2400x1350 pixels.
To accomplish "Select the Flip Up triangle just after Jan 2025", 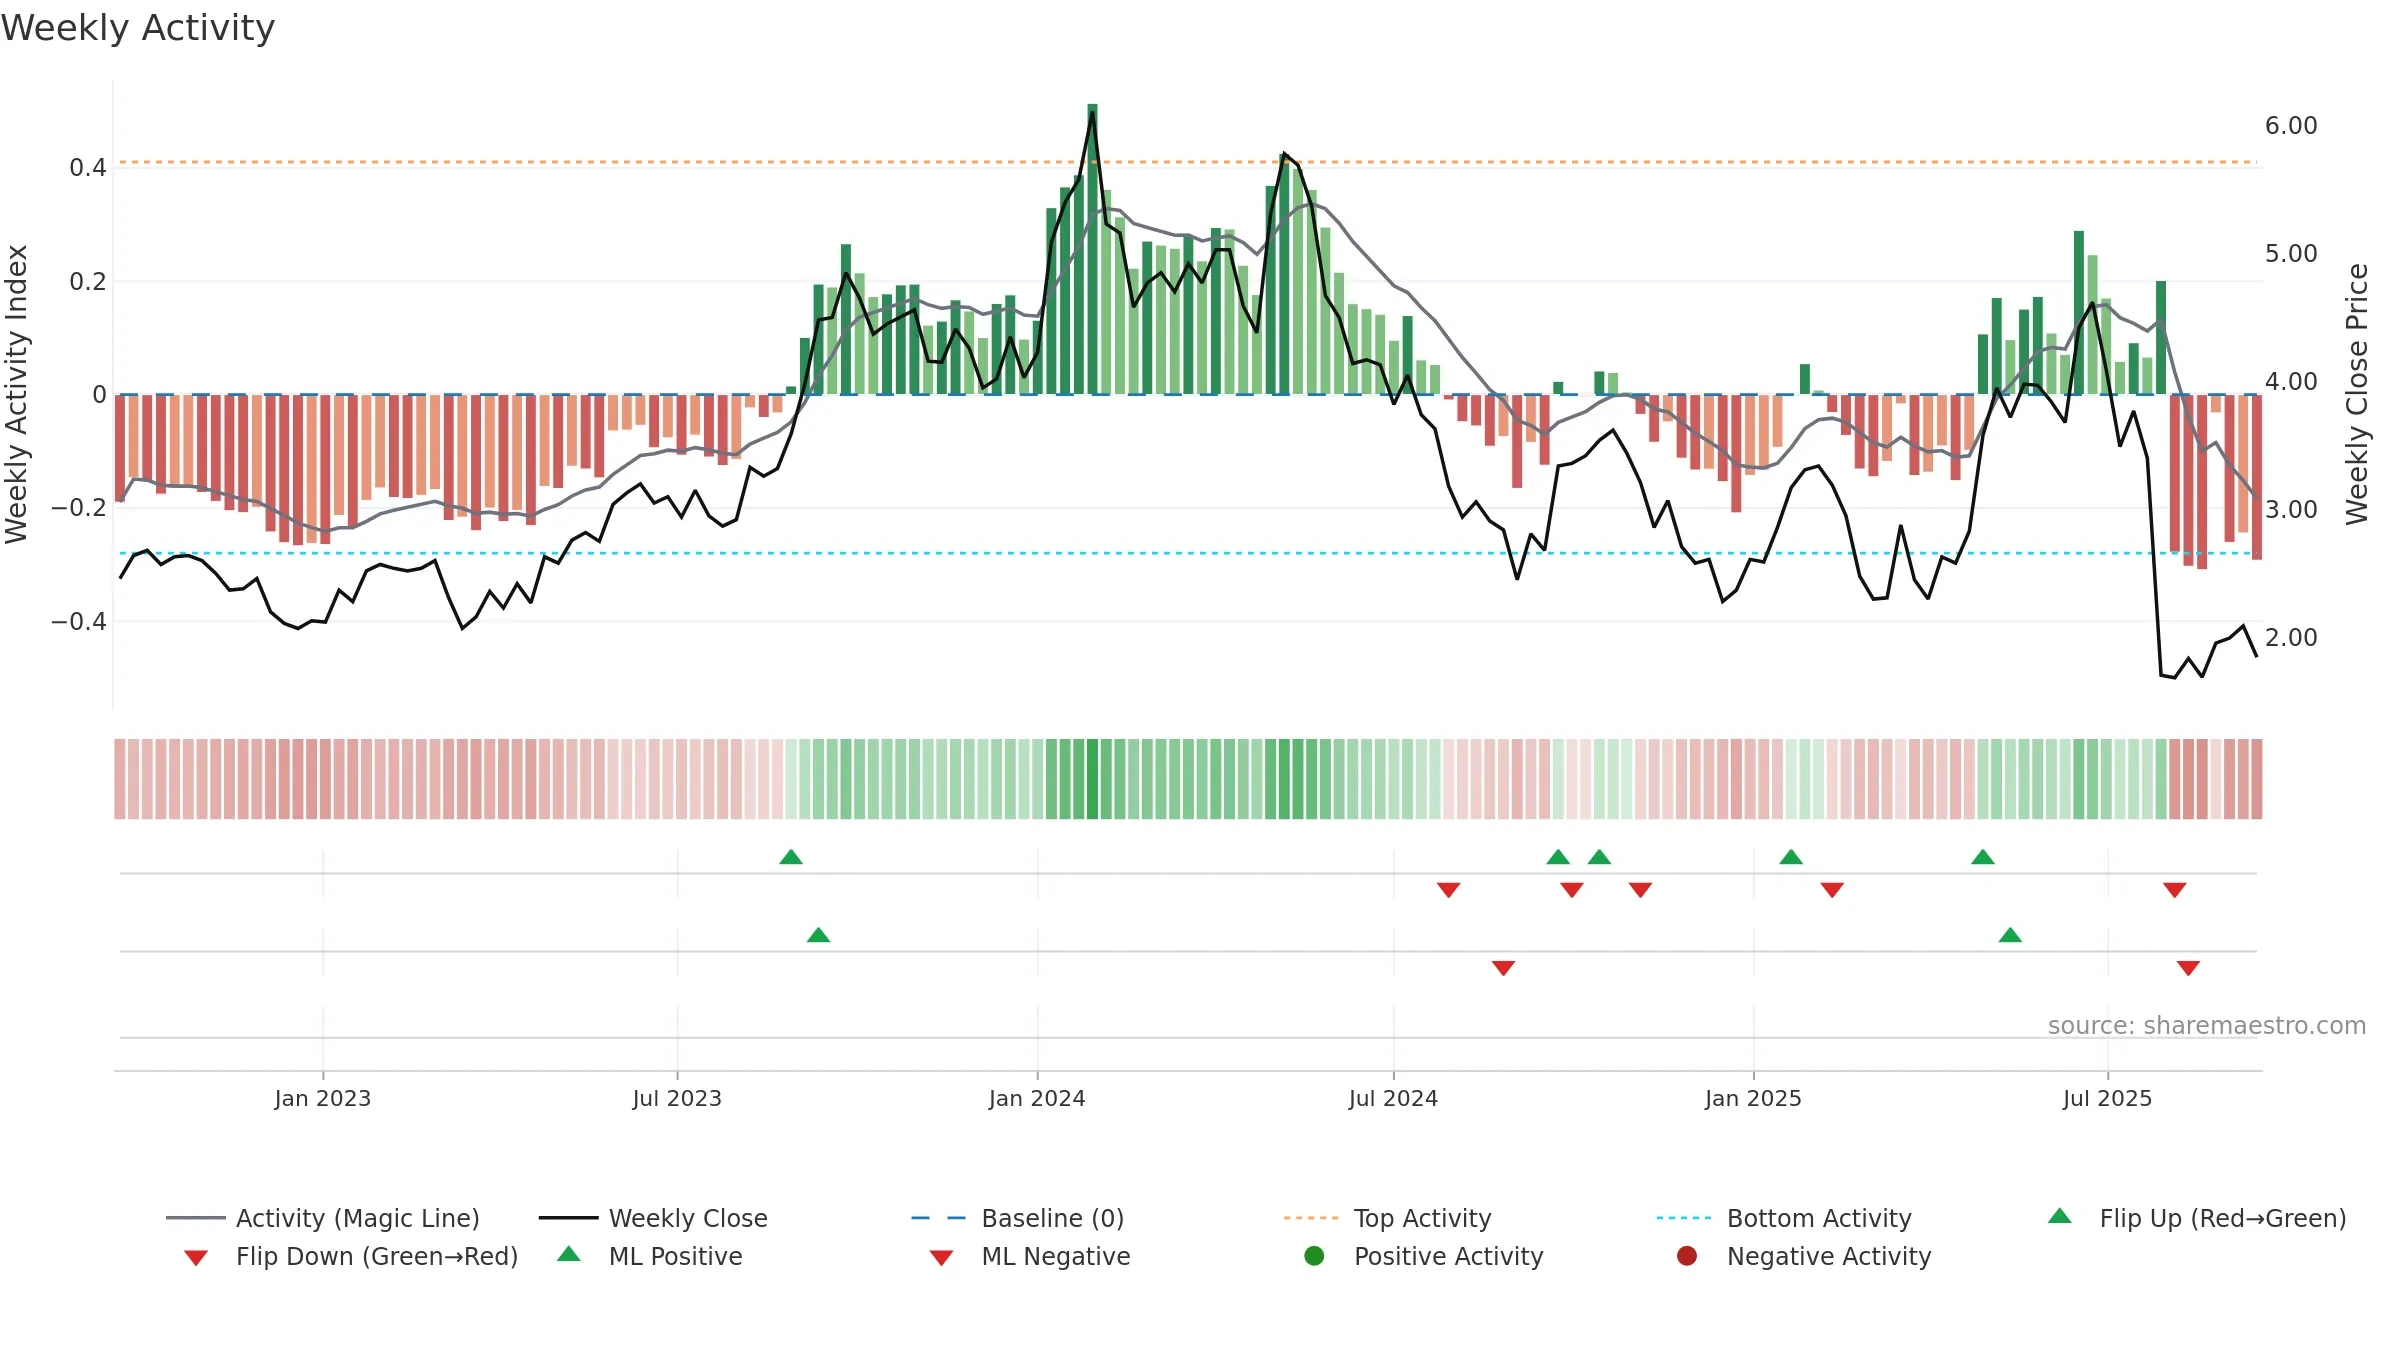I will (x=1791, y=857).
